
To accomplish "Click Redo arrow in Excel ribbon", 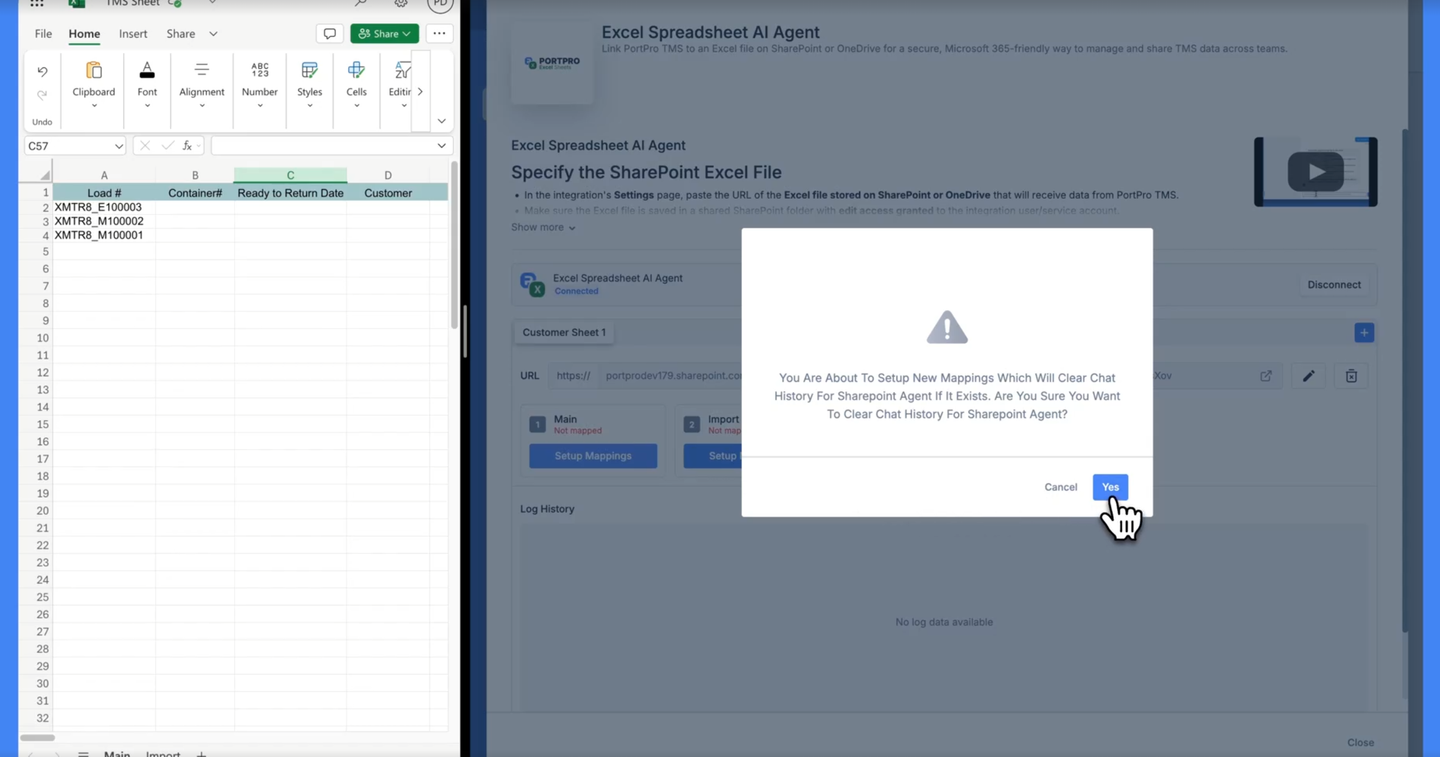I will pos(42,95).
